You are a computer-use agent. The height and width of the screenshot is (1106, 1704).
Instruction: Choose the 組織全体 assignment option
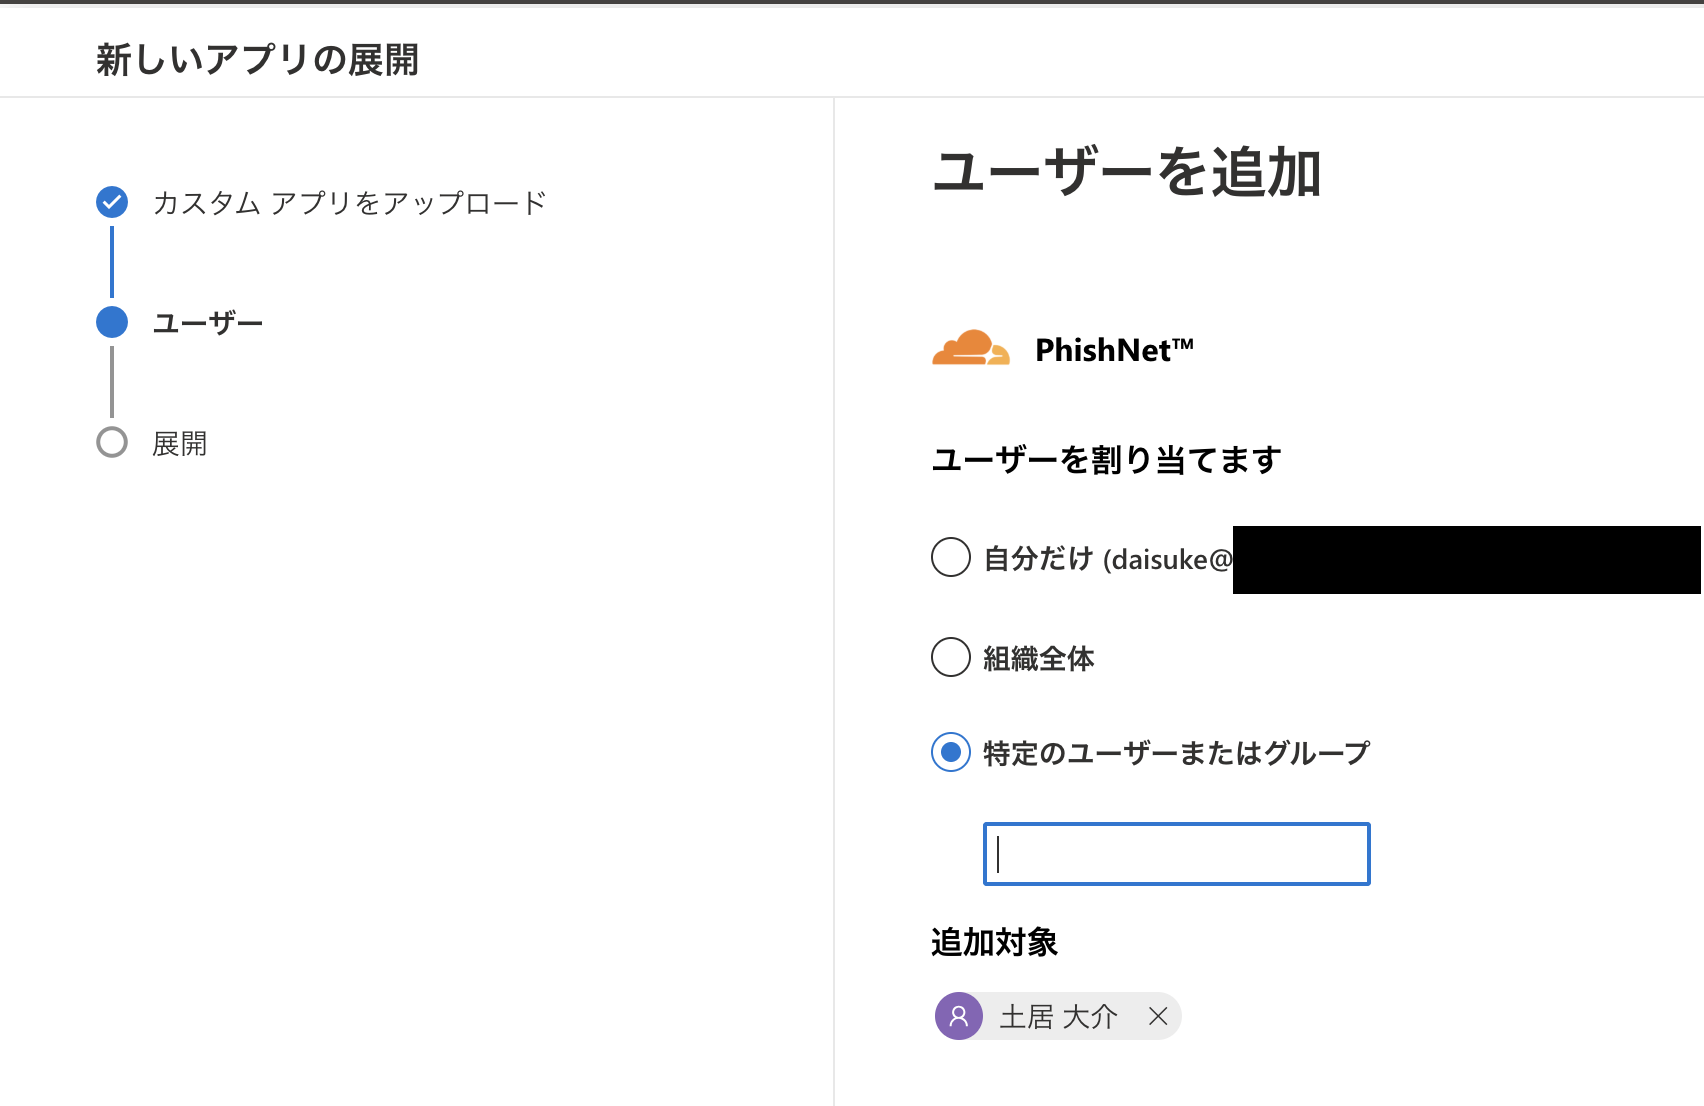click(949, 658)
